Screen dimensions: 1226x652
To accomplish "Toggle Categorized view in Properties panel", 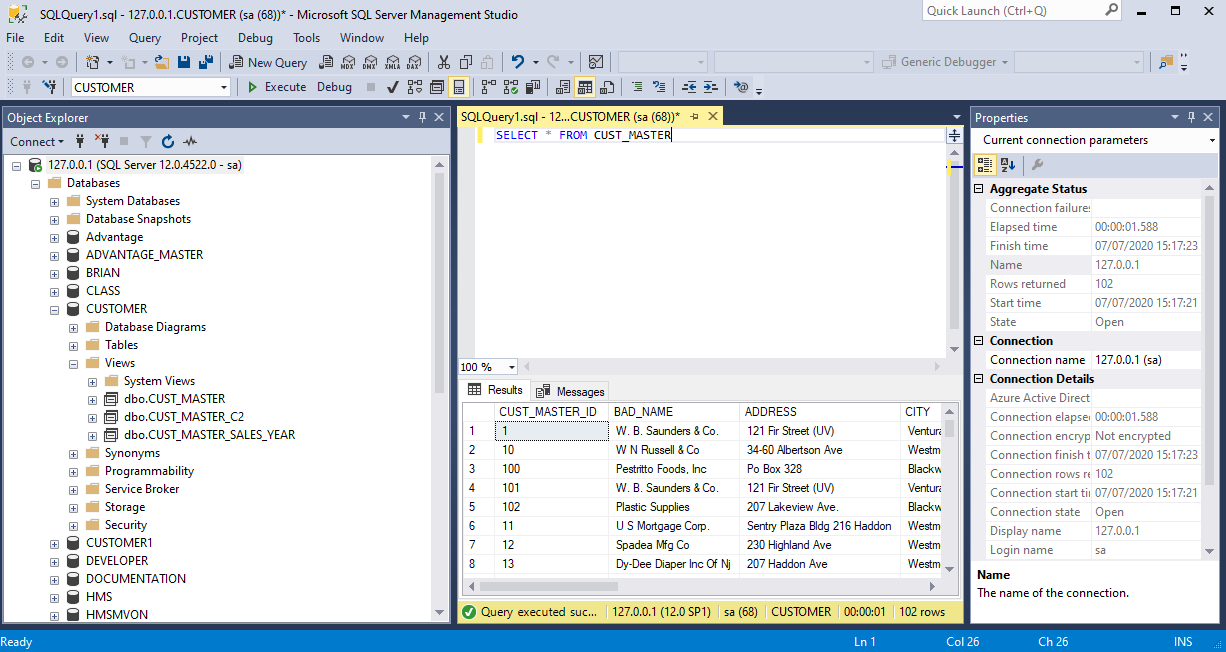I will (x=985, y=165).
